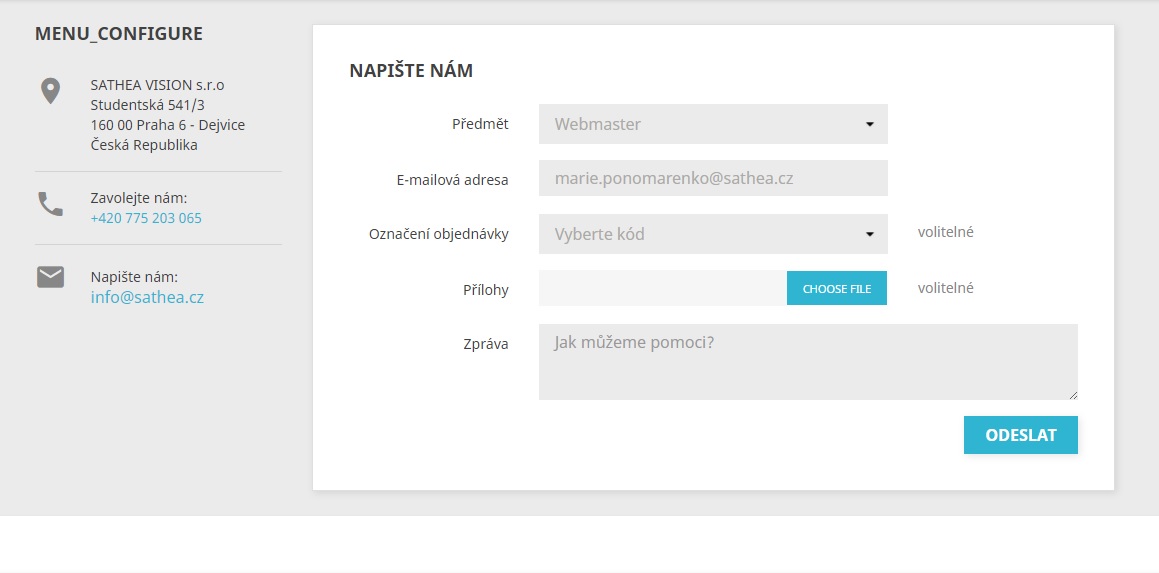Click the envelope mail icon

click(x=50, y=277)
